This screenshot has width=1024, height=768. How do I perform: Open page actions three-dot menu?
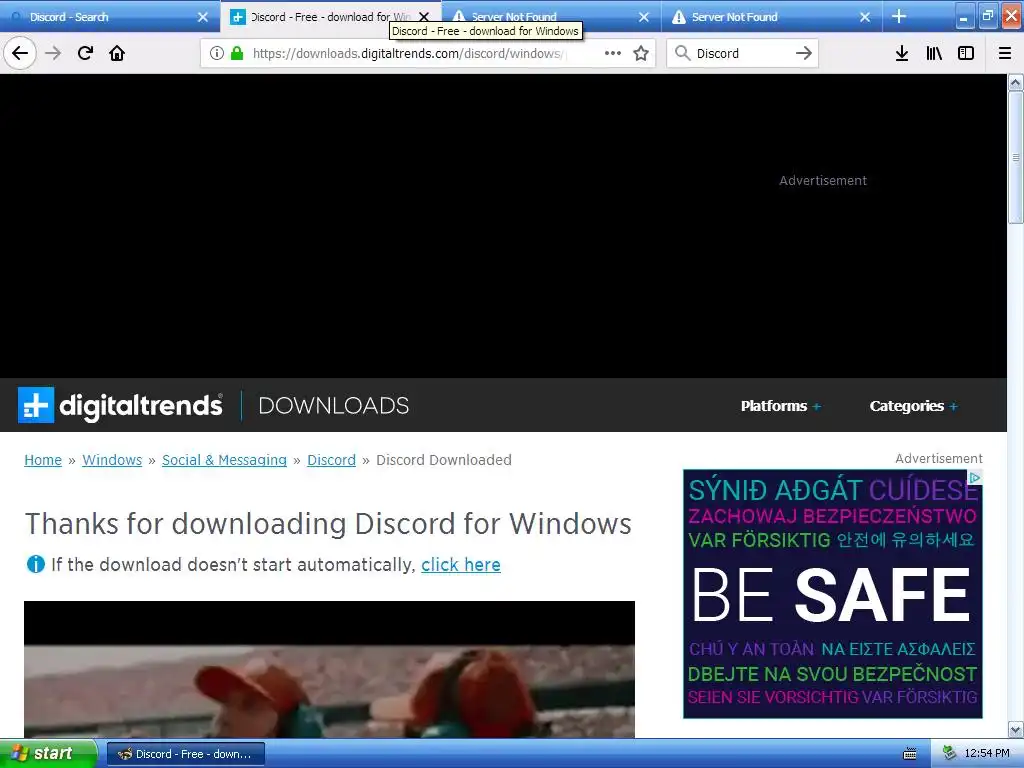(x=613, y=53)
